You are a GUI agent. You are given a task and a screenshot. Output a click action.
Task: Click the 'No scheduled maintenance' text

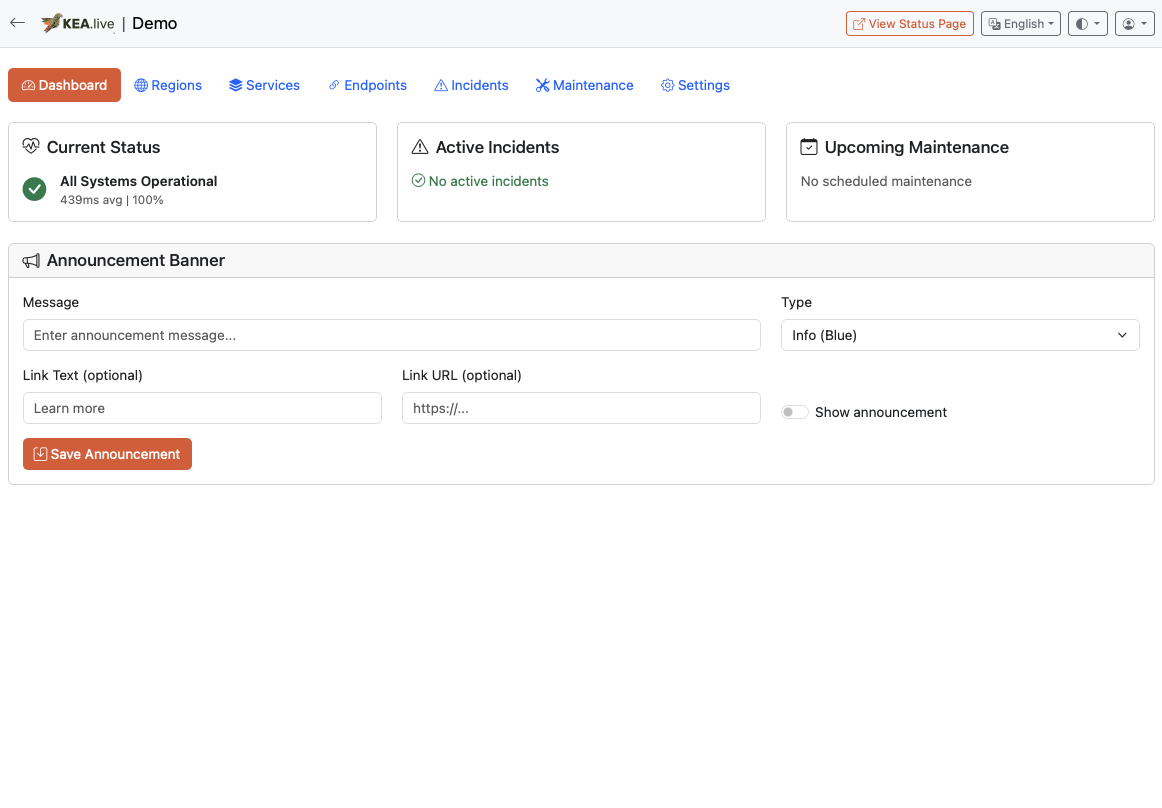click(x=886, y=181)
